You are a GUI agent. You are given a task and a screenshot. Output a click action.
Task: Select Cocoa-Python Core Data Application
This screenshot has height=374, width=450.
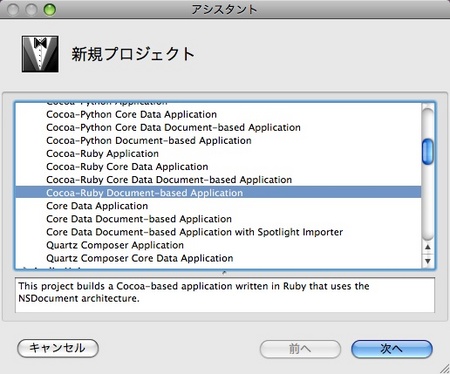[218, 114]
